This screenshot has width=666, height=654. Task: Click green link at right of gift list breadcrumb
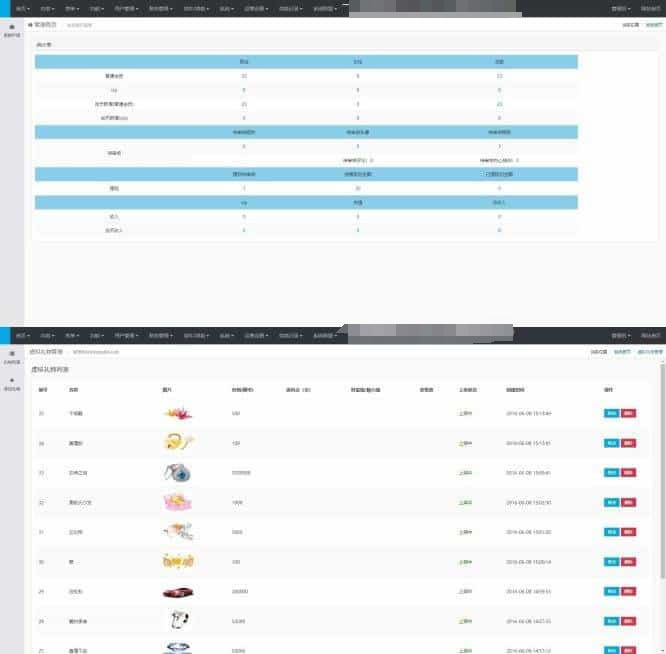(x=650, y=352)
